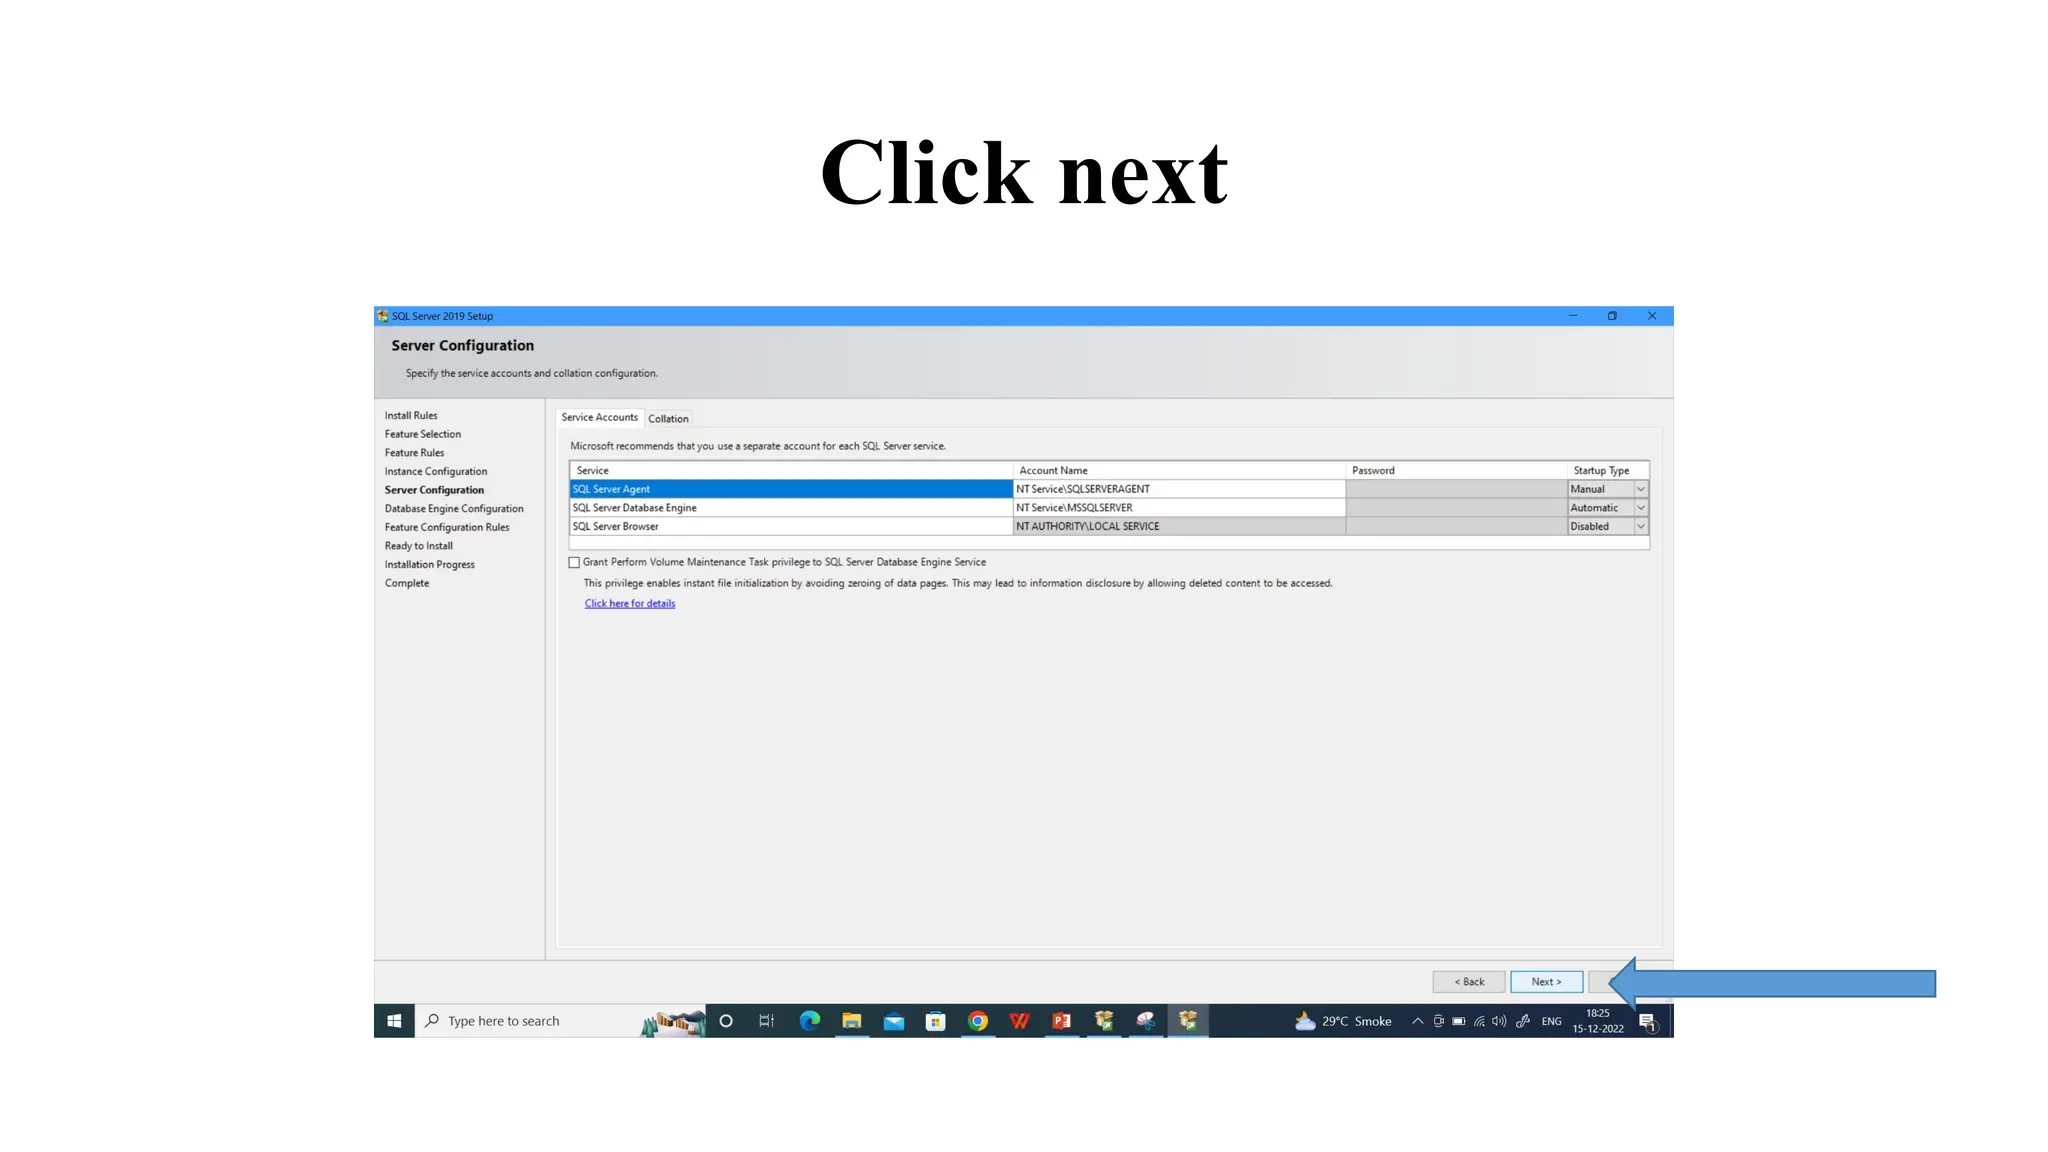The width and height of the screenshot is (2048, 1152).
Task: Click the NT AUTHORITY\LOCAL SERVICE account cell
Action: (1179, 527)
